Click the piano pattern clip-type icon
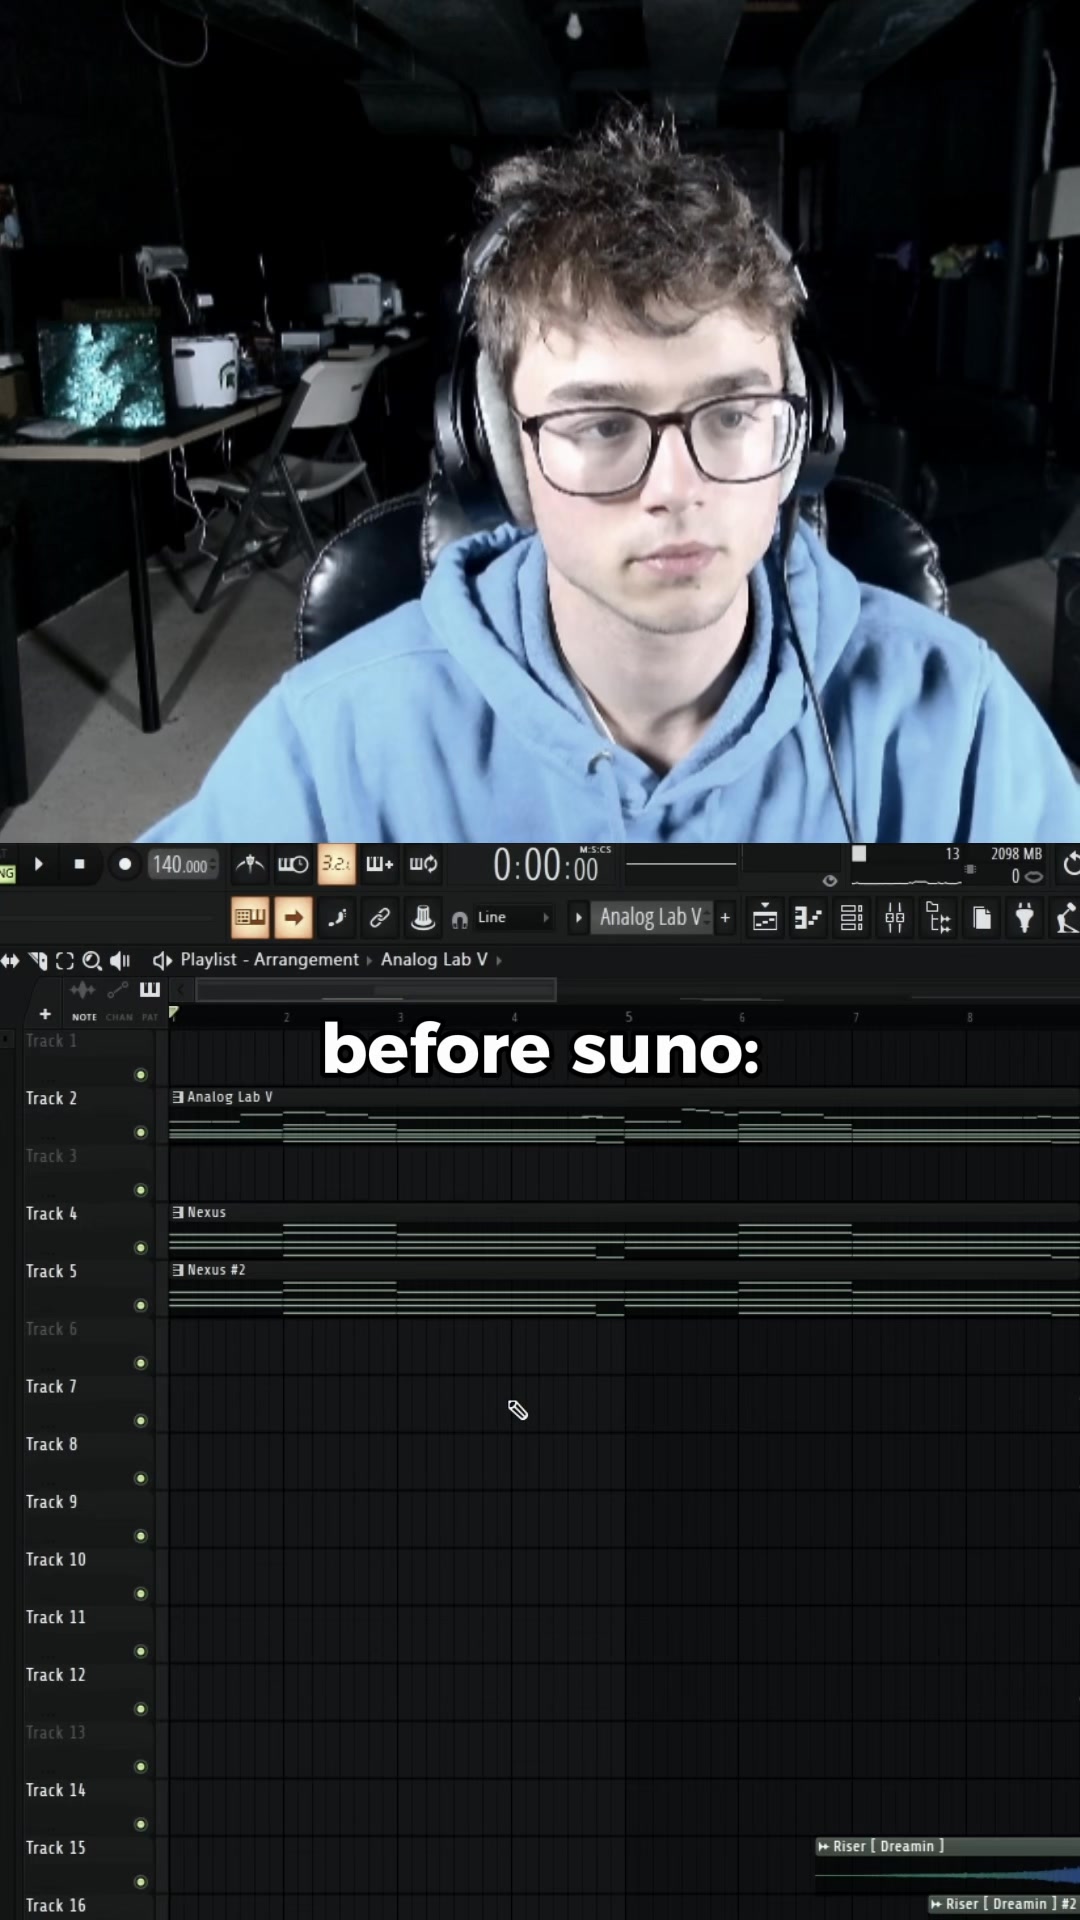 pos(150,990)
